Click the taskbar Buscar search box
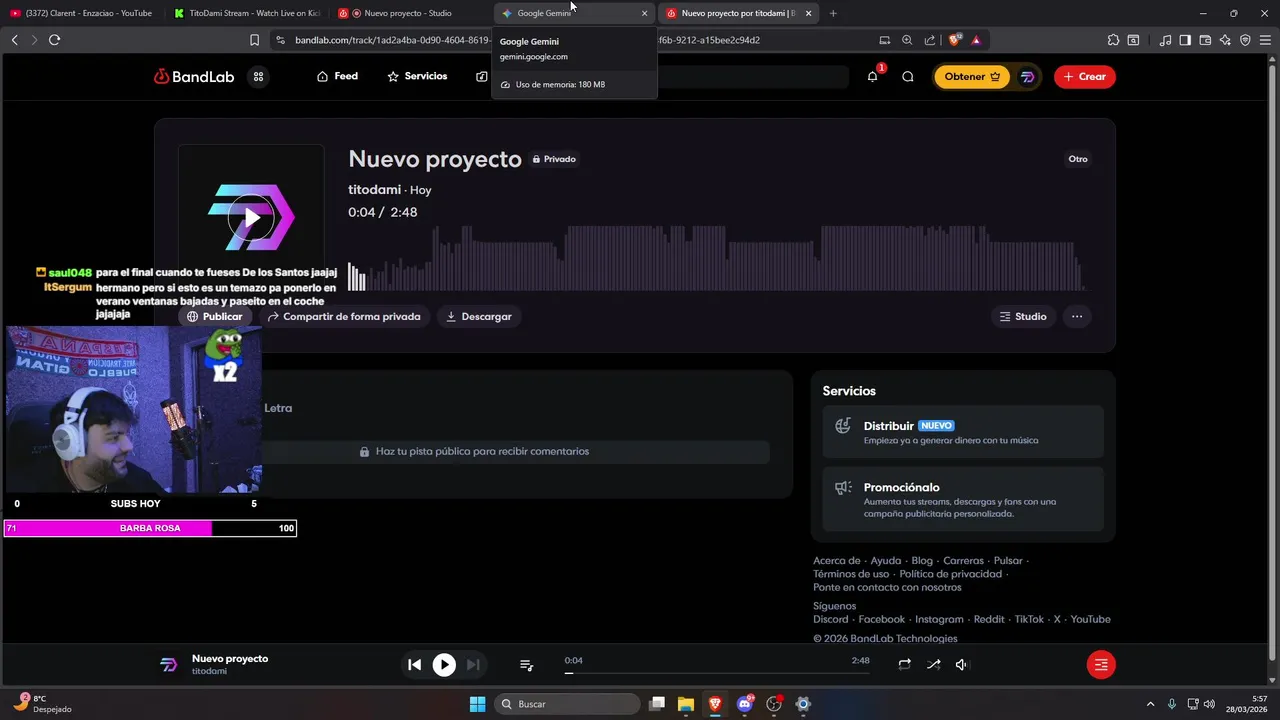Image resolution: width=1280 pixels, height=720 pixels. pyautogui.click(x=568, y=704)
